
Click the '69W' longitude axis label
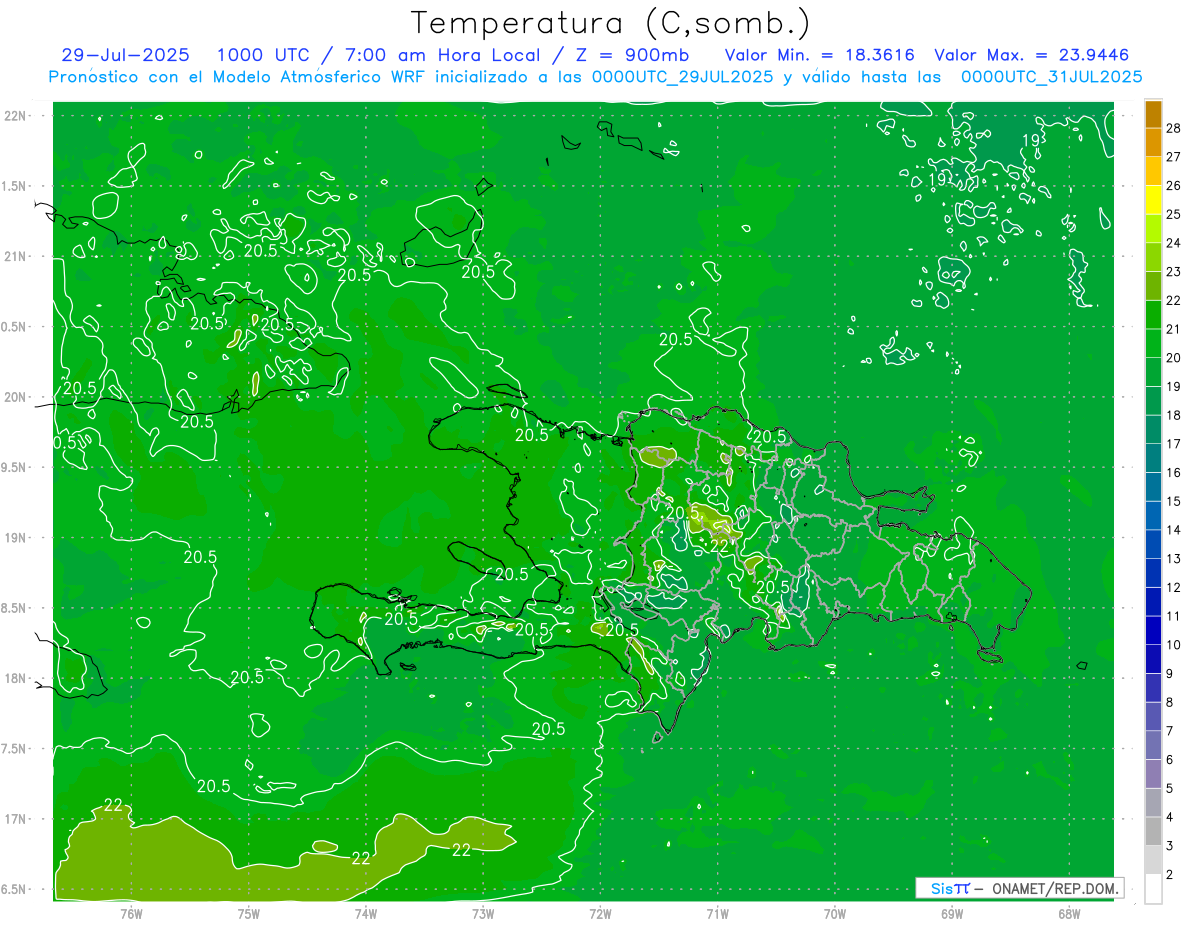(952, 912)
